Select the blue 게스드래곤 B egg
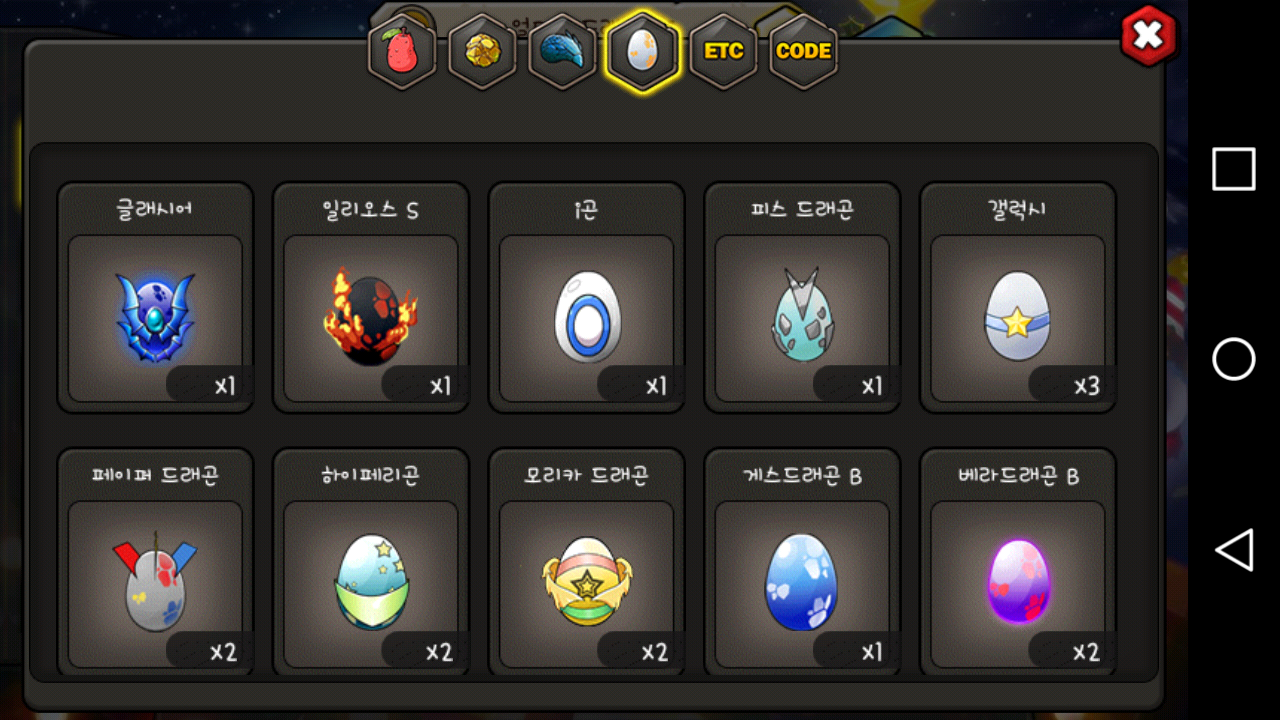 [x=803, y=563]
